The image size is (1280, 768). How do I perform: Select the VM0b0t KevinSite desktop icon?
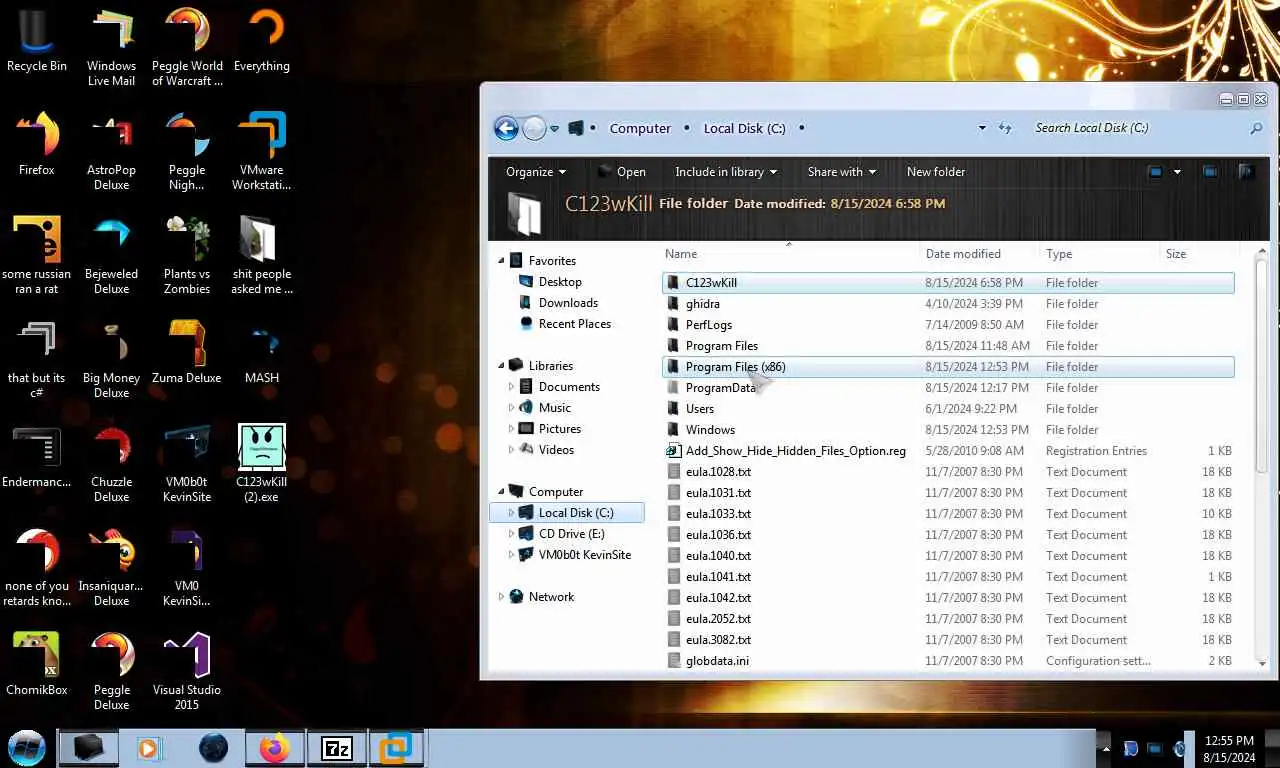point(187,464)
